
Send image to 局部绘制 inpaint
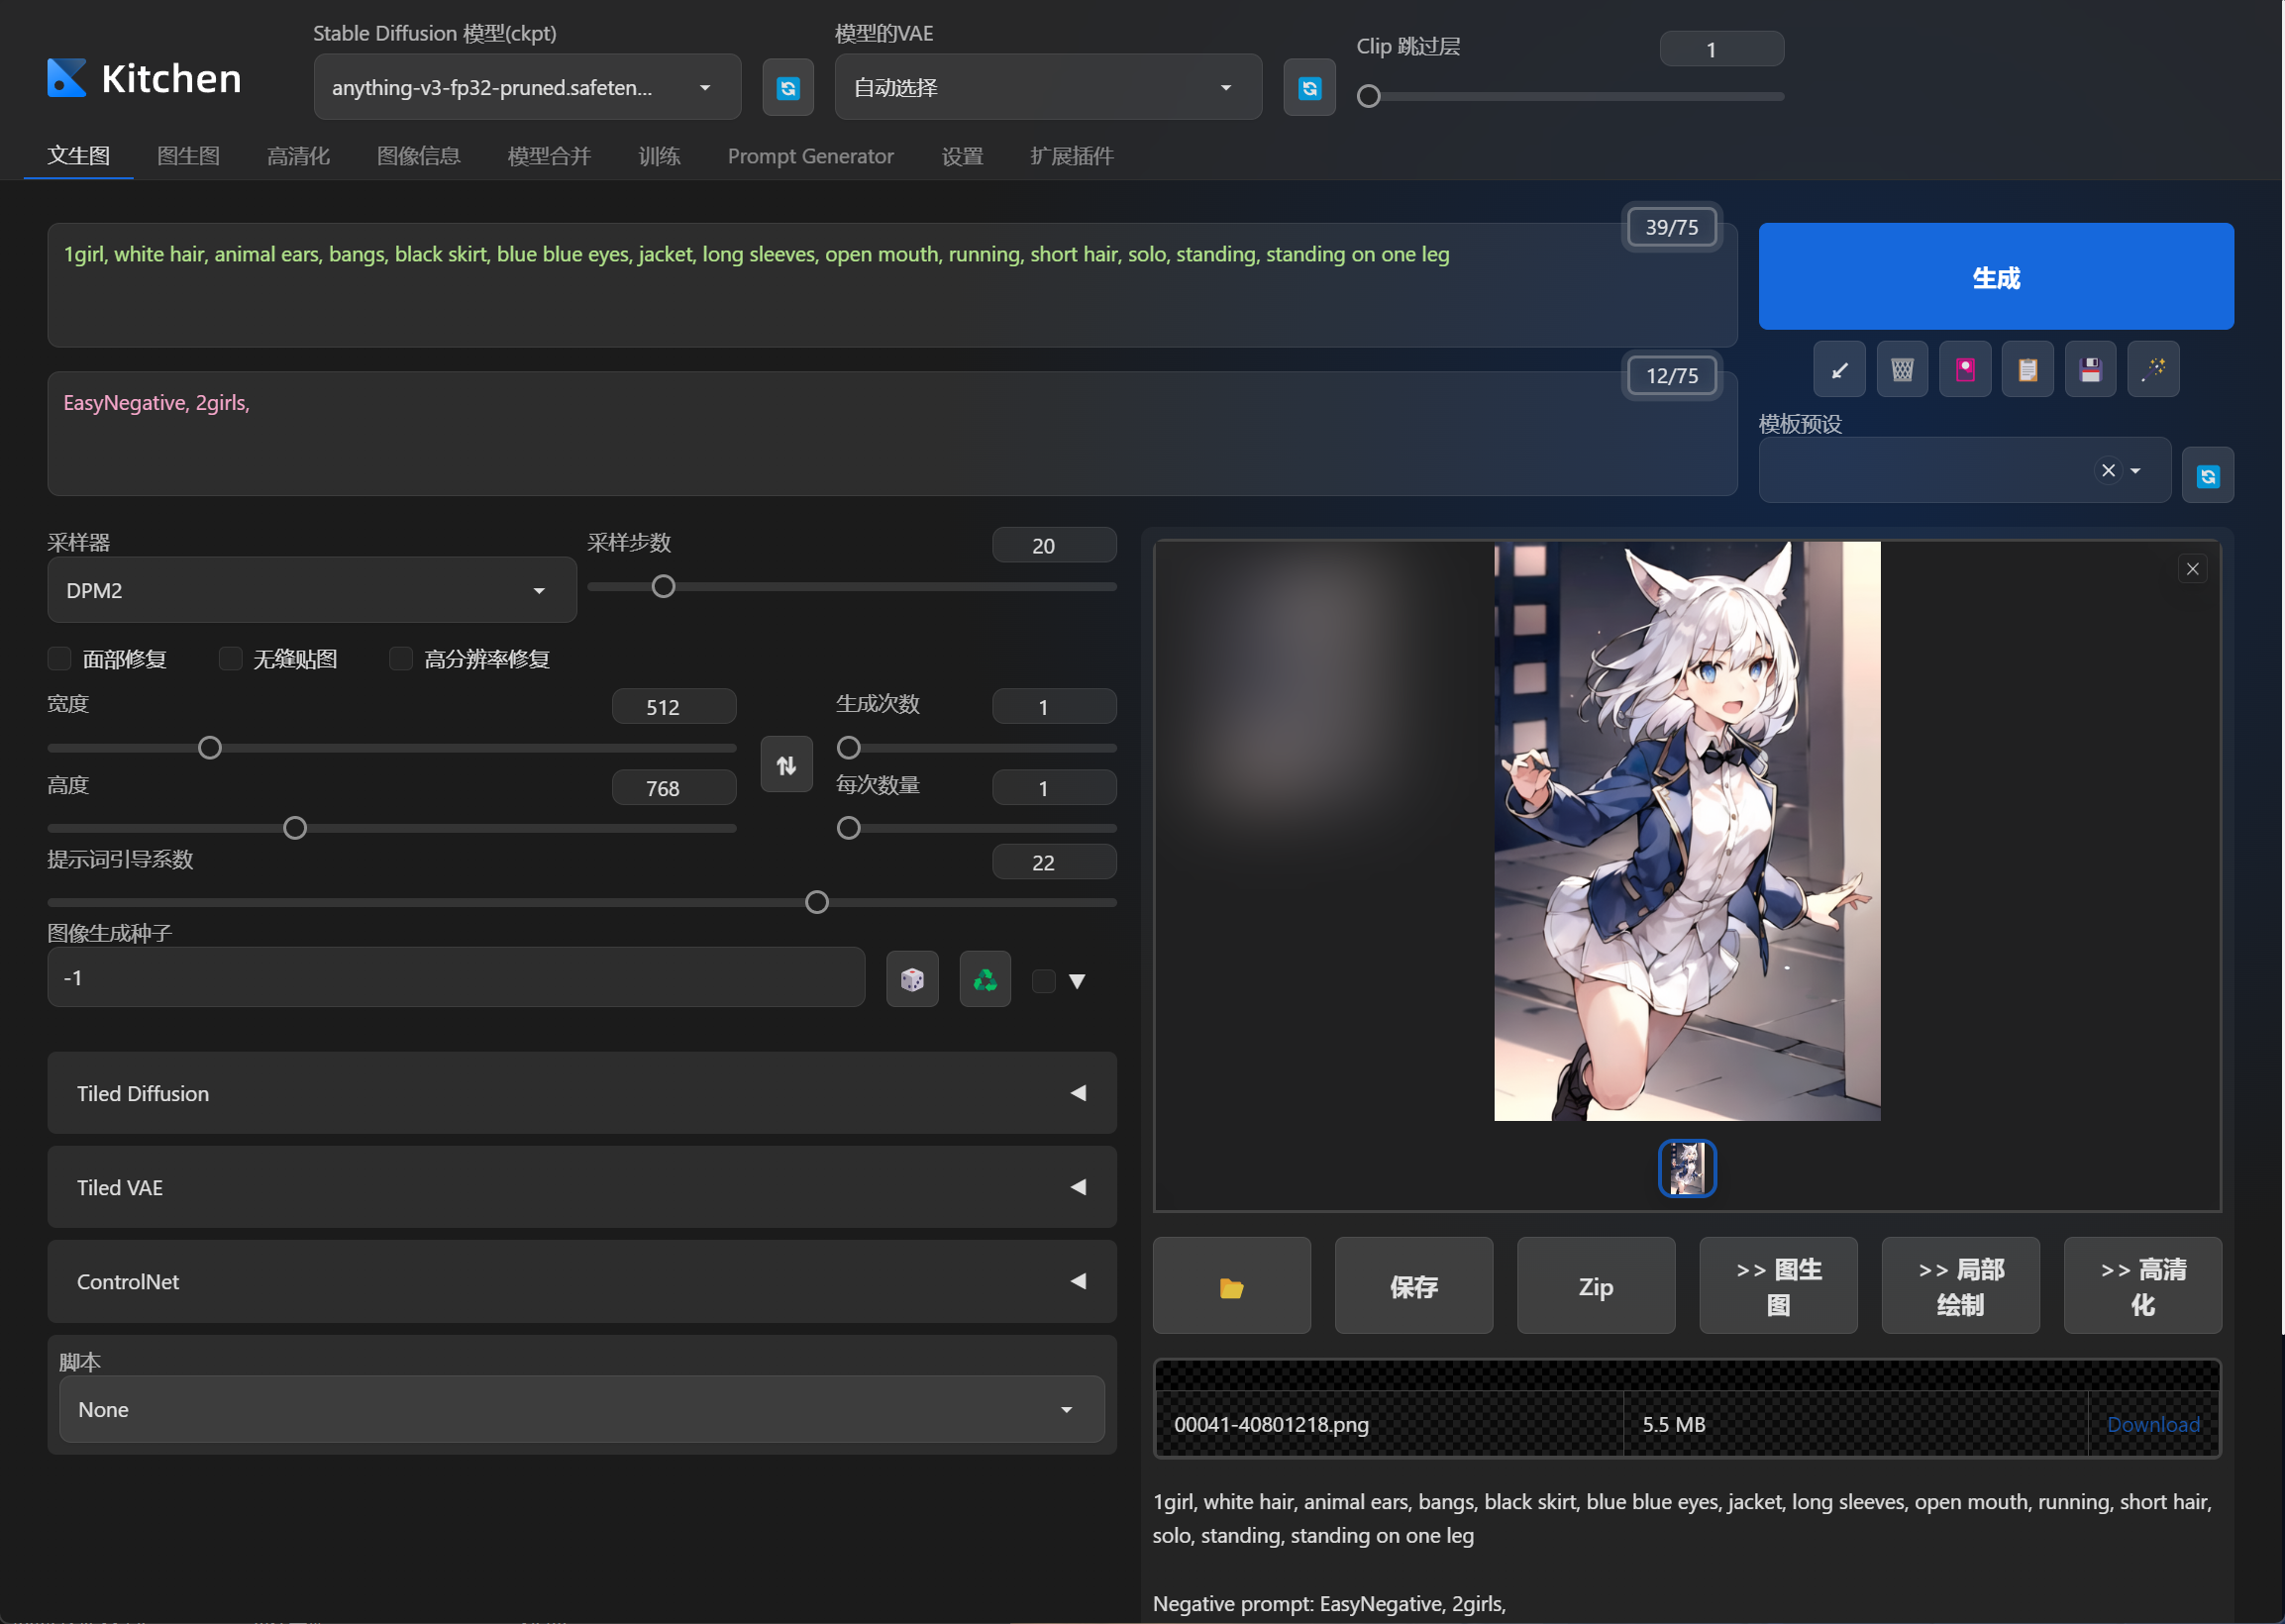(1960, 1286)
